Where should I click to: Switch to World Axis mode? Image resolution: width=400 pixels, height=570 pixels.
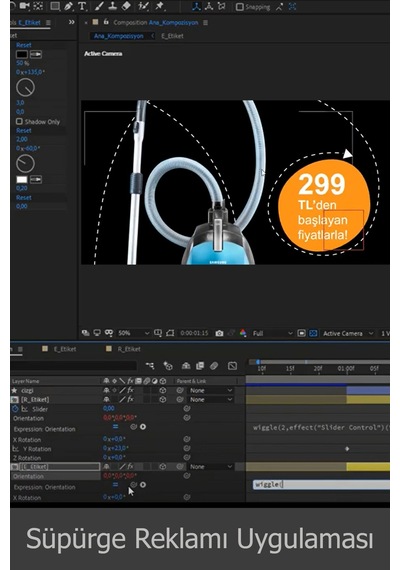209,6
